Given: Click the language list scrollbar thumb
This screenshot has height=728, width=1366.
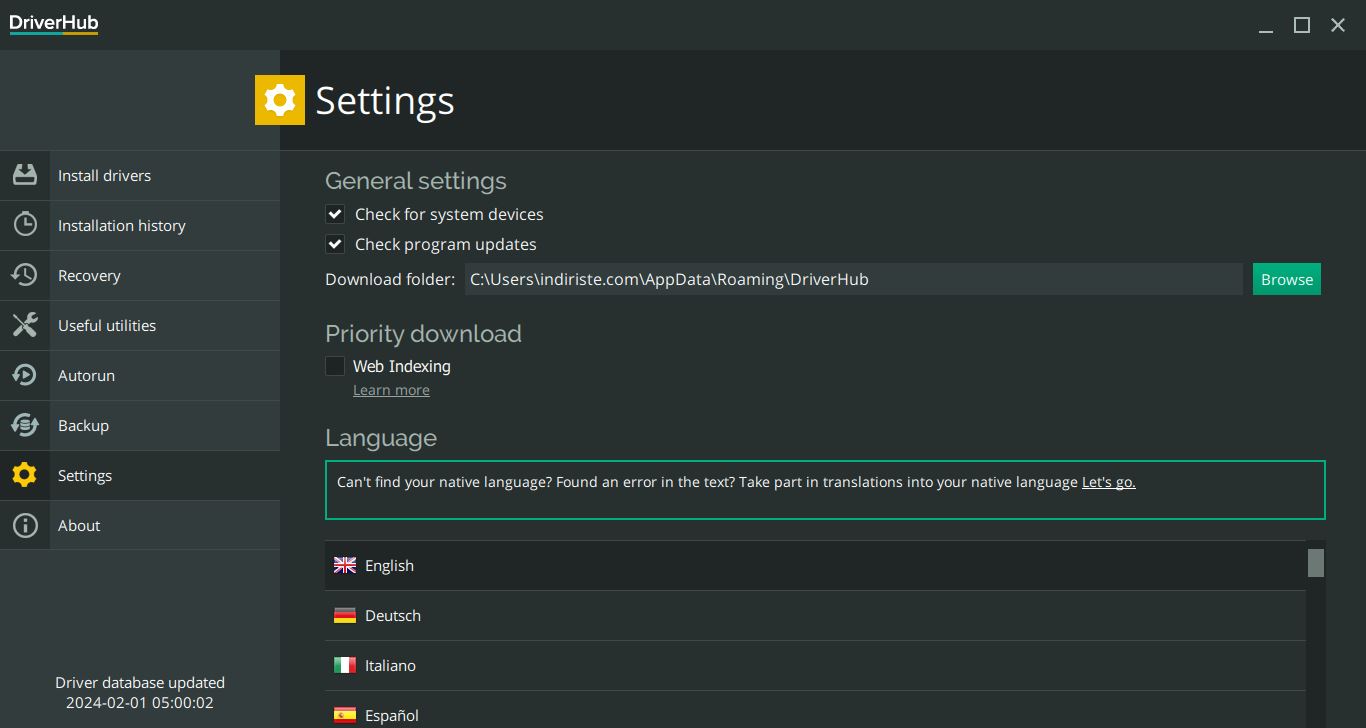Looking at the screenshot, I should coord(1316,563).
